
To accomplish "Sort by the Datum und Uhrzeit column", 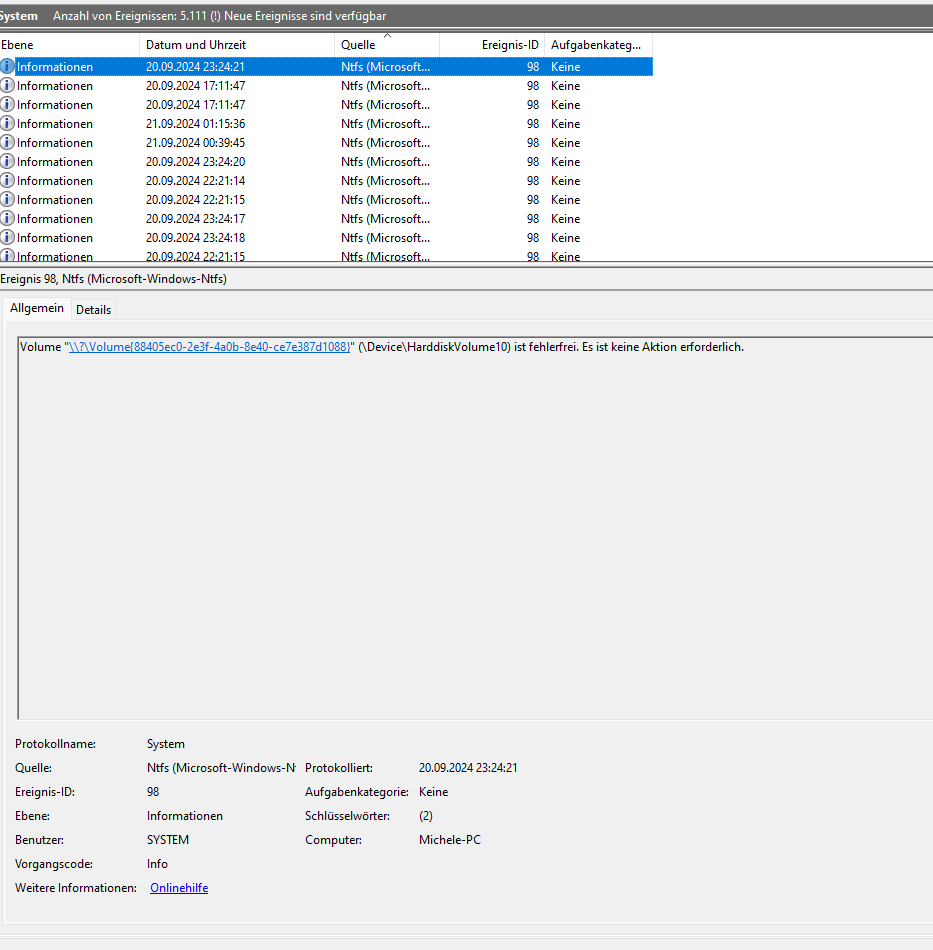I will [x=237, y=45].
